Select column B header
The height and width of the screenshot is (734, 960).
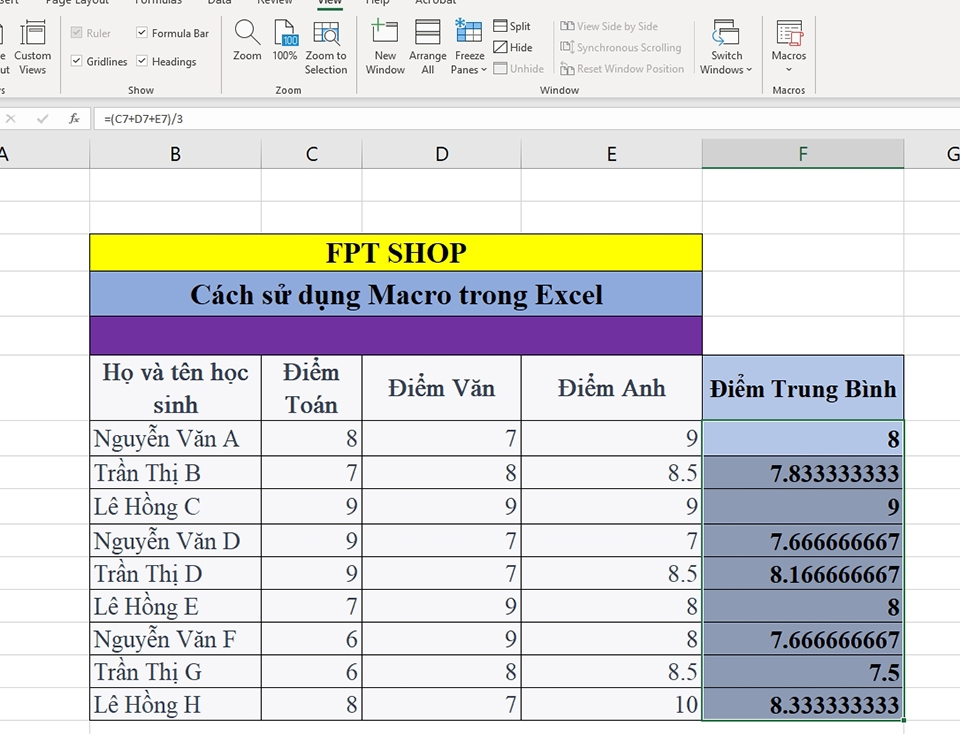coord(175,154)
